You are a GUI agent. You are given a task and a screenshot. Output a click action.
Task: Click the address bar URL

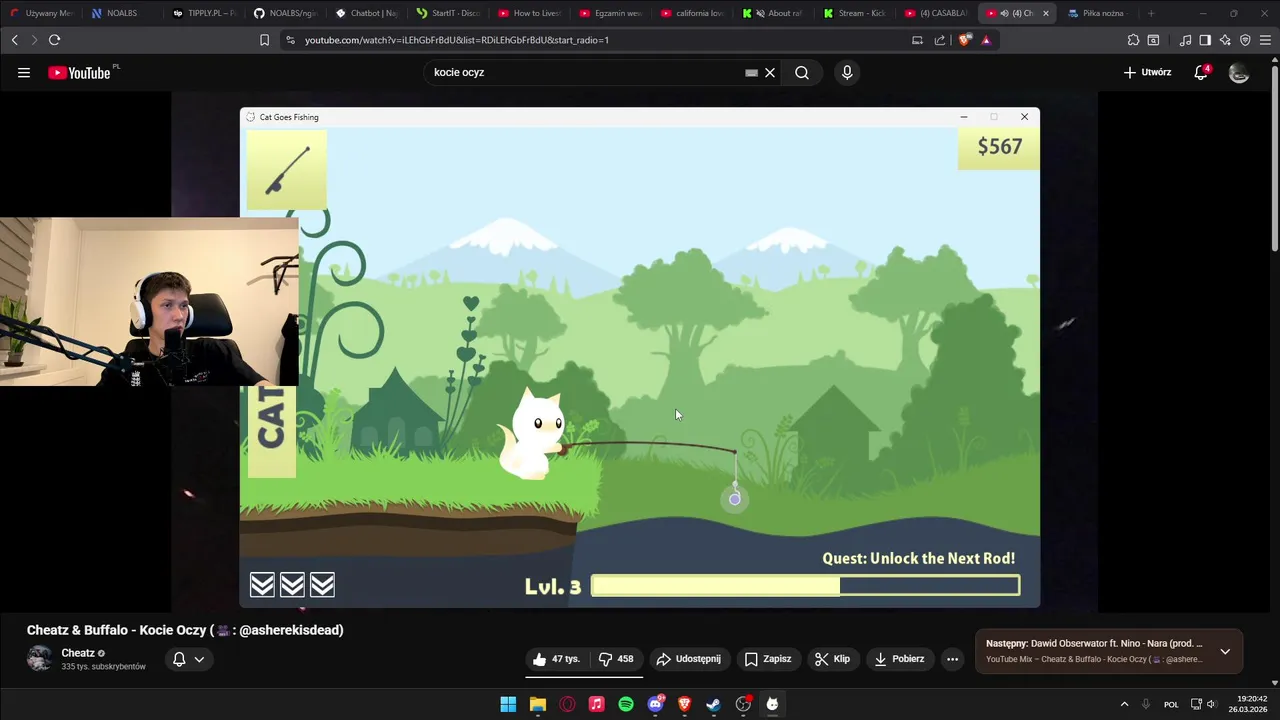(x=457, y=40)
